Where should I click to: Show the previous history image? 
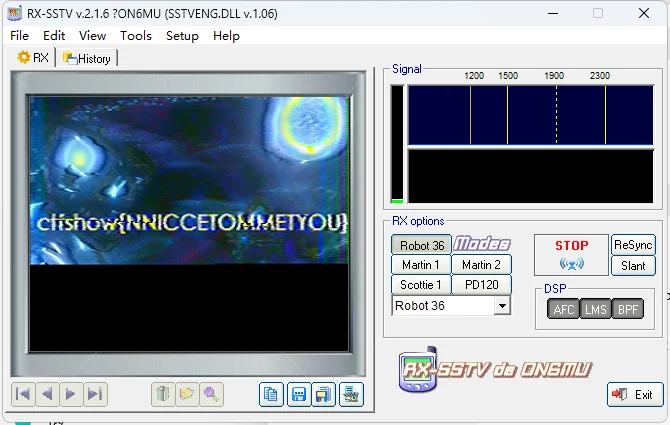pyautogui.click(x=46, y=395)
